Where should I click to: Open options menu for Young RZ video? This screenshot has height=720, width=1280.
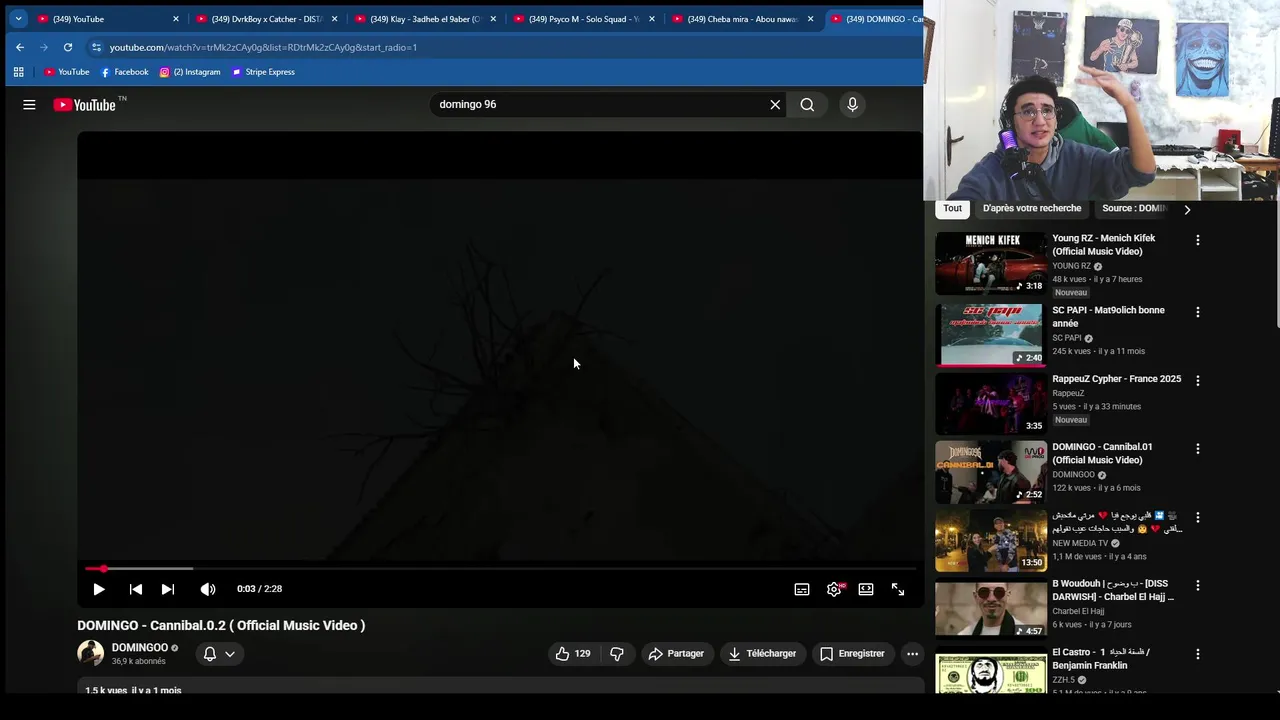coord(1198,240)
